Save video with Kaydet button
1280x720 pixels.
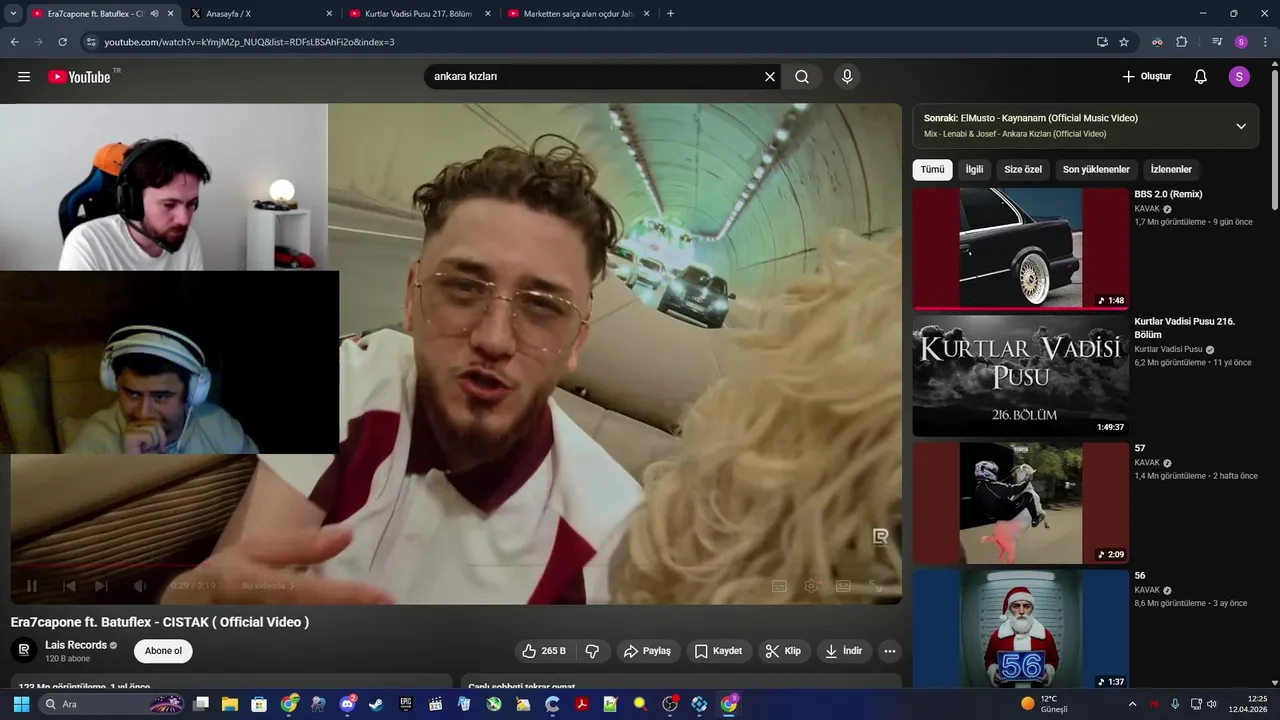click(718, 651)
